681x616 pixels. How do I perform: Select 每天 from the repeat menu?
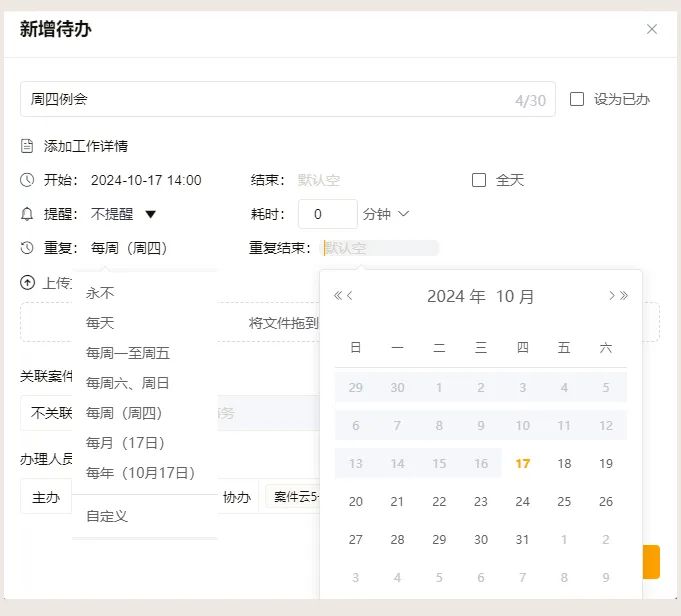(100, 323)
